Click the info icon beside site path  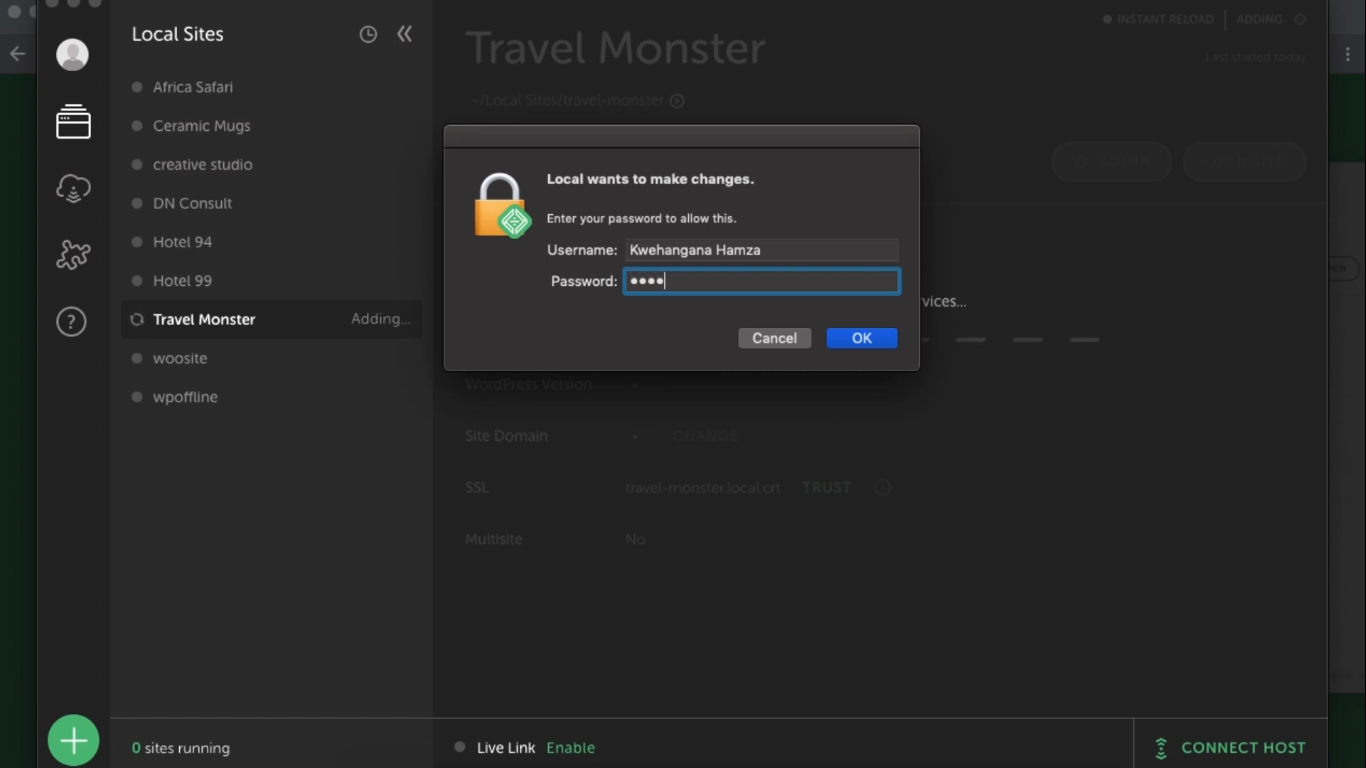pyautogui.click(x=677, y=101)
